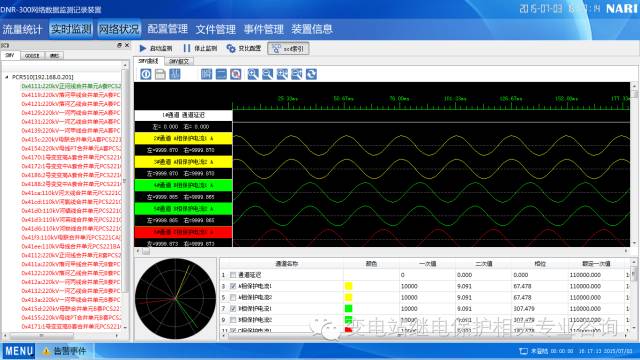640x360 pixels.
Task: Switch to the GOOSE tab in left panel
Action: point(32,56)
